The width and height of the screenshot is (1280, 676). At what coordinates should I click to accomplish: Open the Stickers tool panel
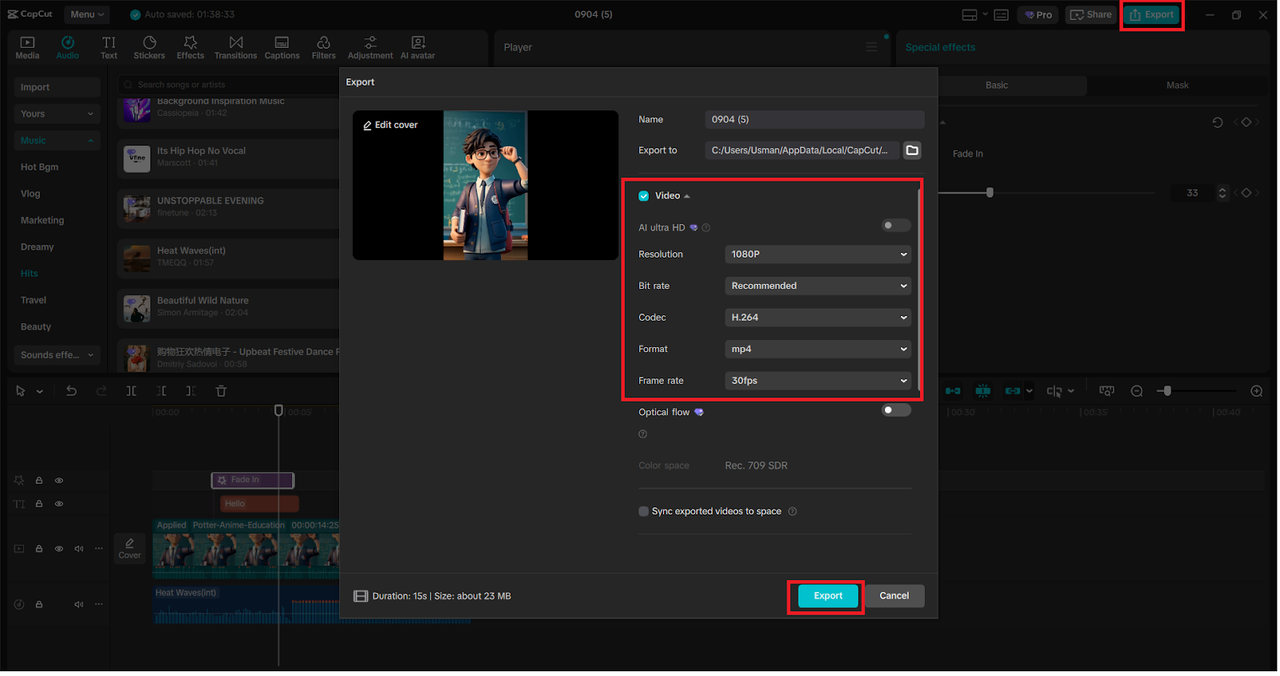[149, 47]
